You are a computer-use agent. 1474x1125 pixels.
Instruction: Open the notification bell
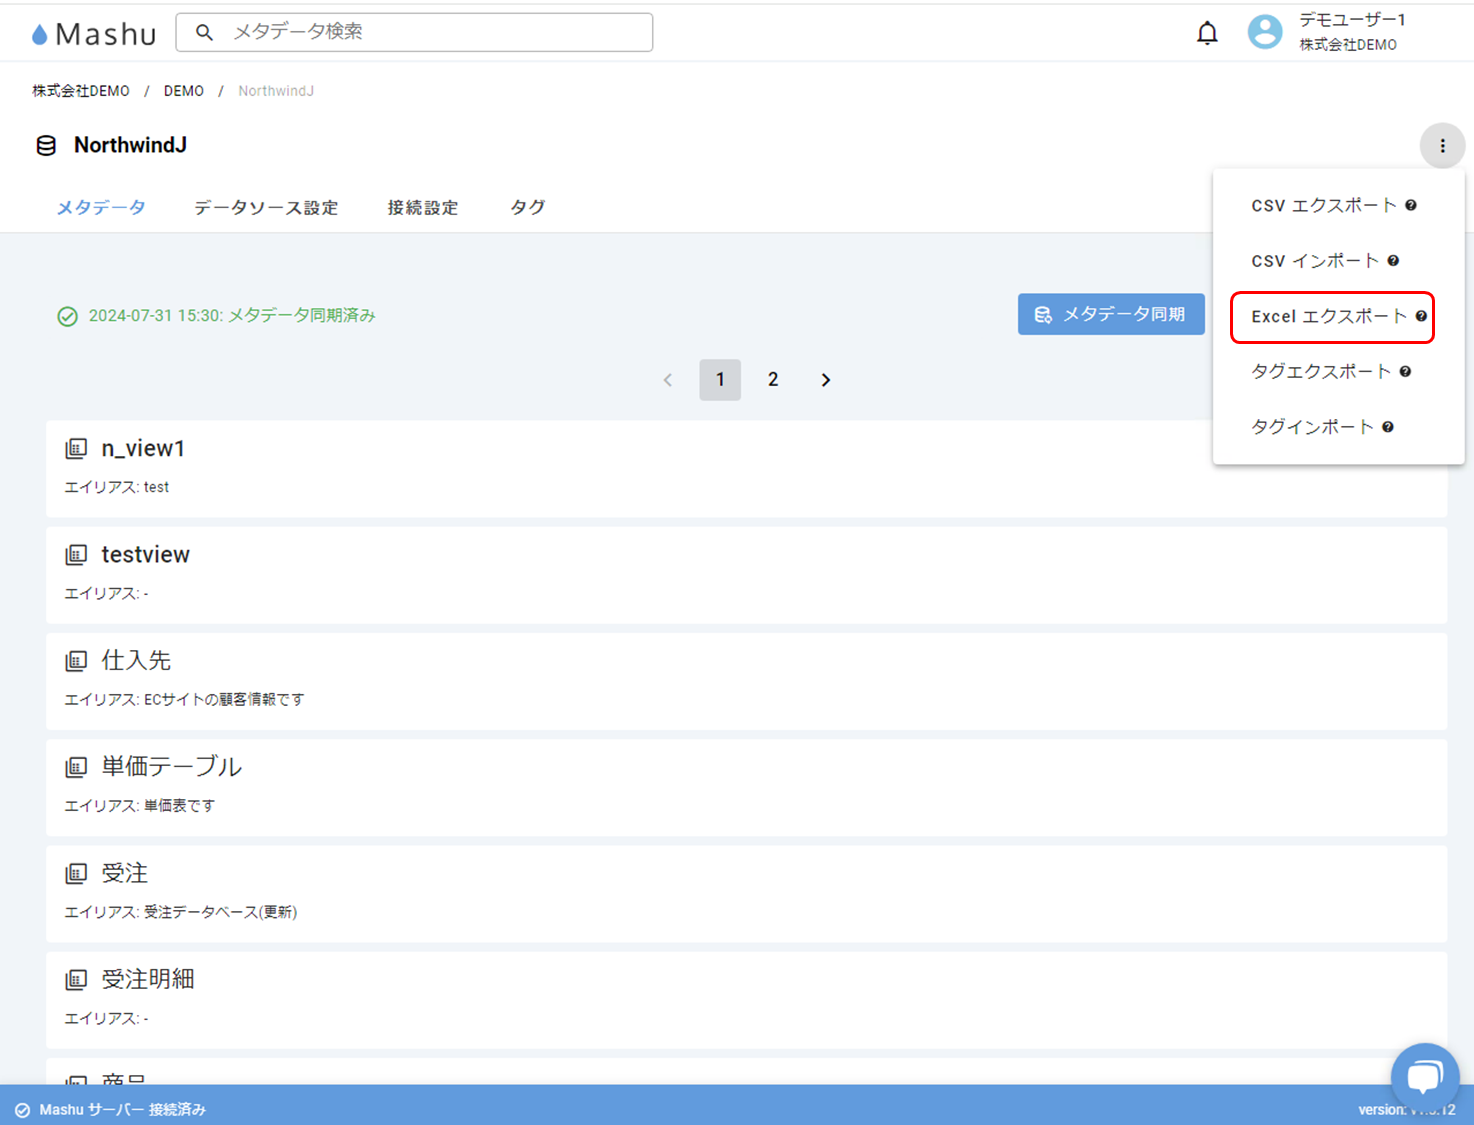1207,33
